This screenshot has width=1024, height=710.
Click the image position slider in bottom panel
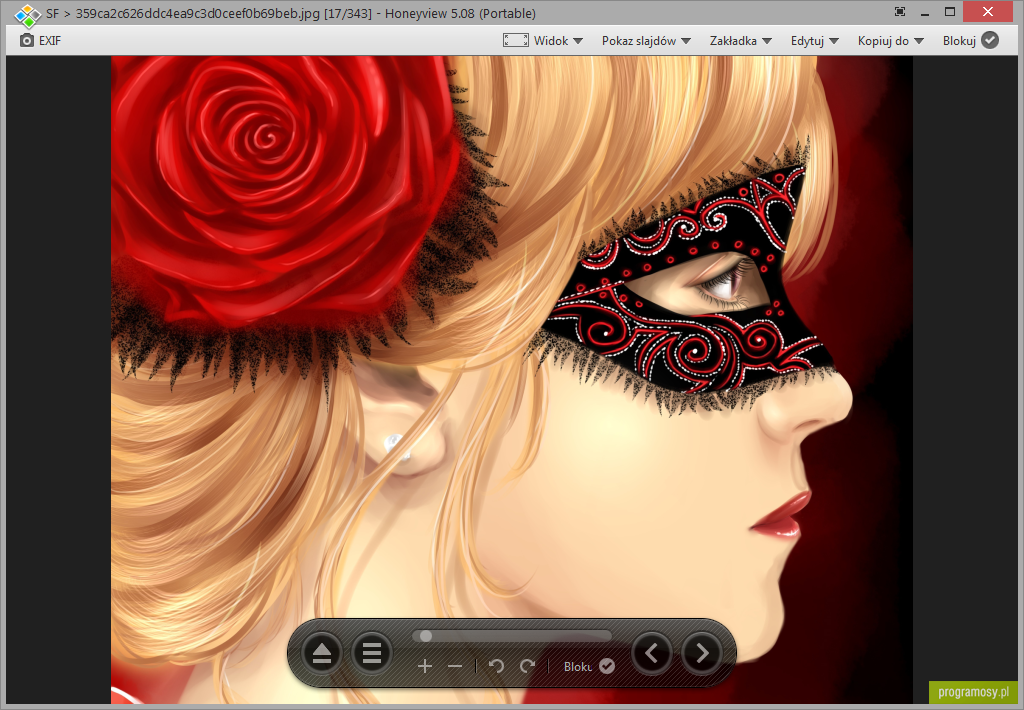coord(512,636)
